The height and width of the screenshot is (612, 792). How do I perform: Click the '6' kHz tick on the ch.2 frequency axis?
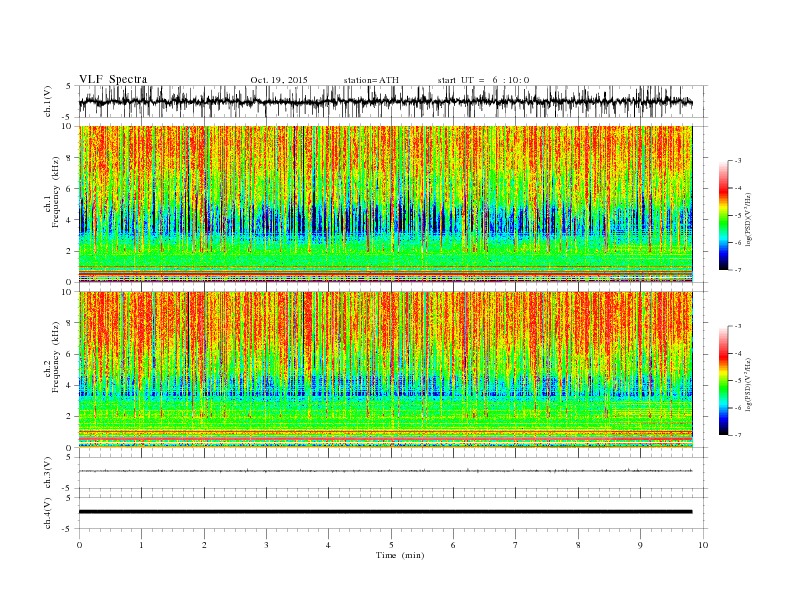(69, 354)
